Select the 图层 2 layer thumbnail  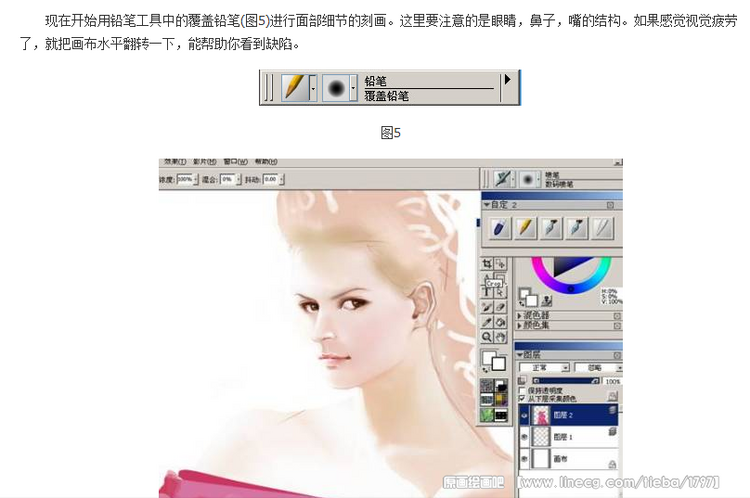(541, 416)
